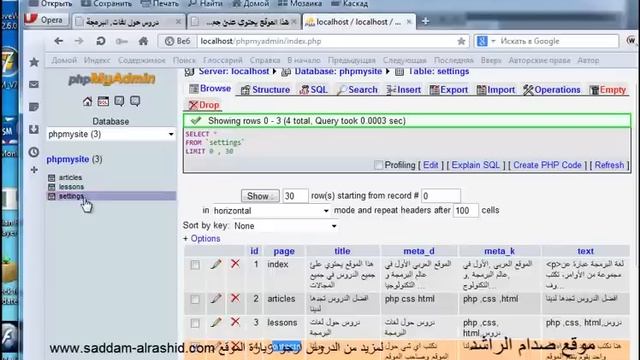
Task: Click Database: phpmysite breadcrumb link
Action: click(338, 71)
